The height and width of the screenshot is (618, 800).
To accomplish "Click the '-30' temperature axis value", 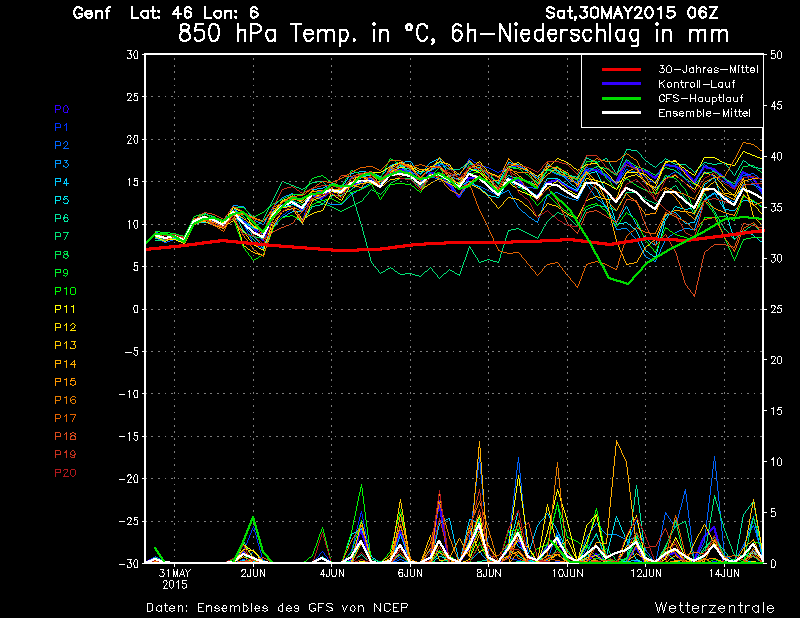I will [x=129, y=563].
